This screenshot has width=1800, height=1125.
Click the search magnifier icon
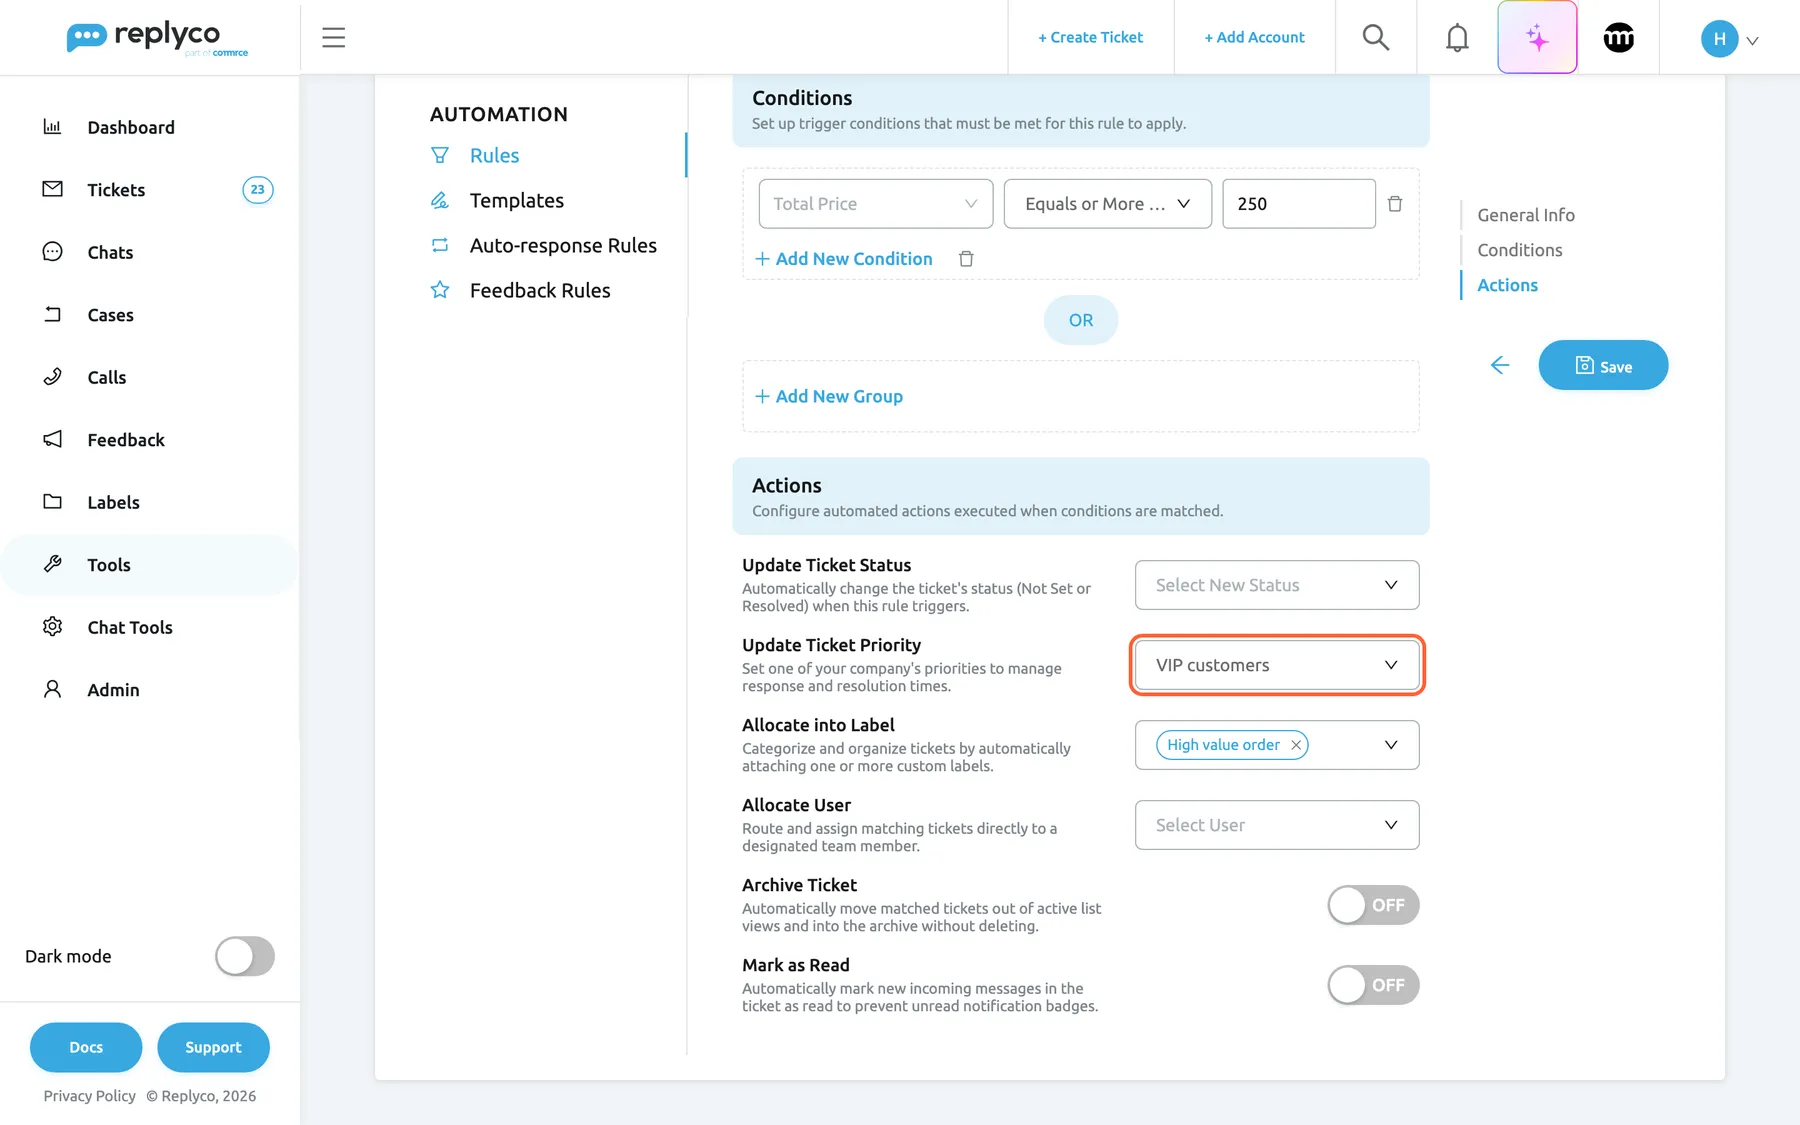pos(1376,38)
